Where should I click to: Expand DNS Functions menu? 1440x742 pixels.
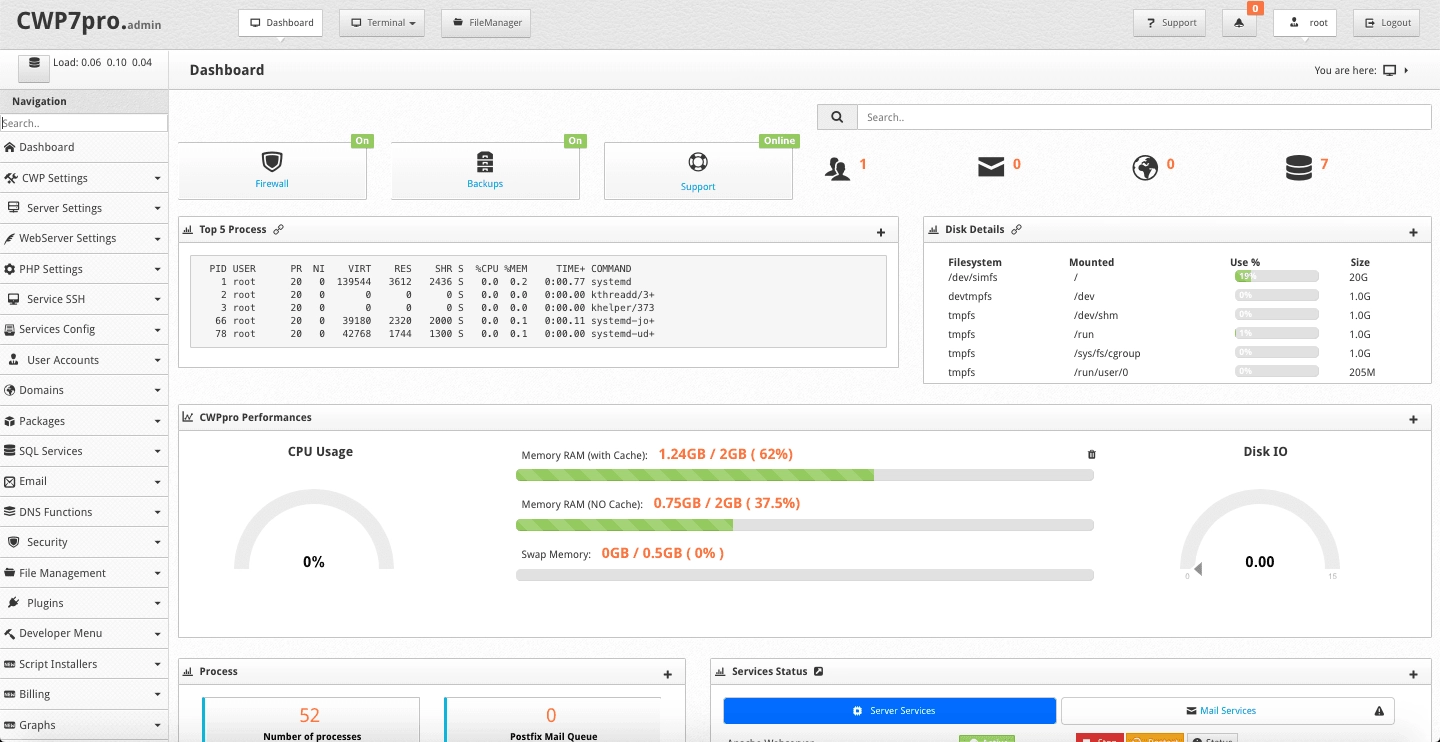coord(84,512)
